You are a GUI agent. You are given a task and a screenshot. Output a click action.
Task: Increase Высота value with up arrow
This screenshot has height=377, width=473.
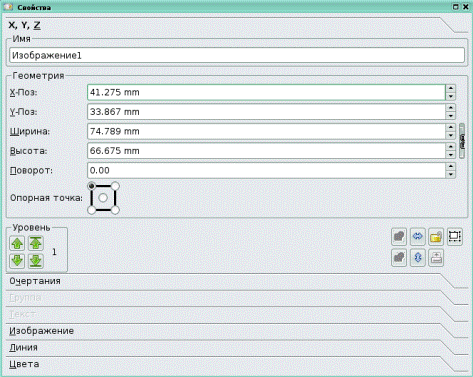451,147
